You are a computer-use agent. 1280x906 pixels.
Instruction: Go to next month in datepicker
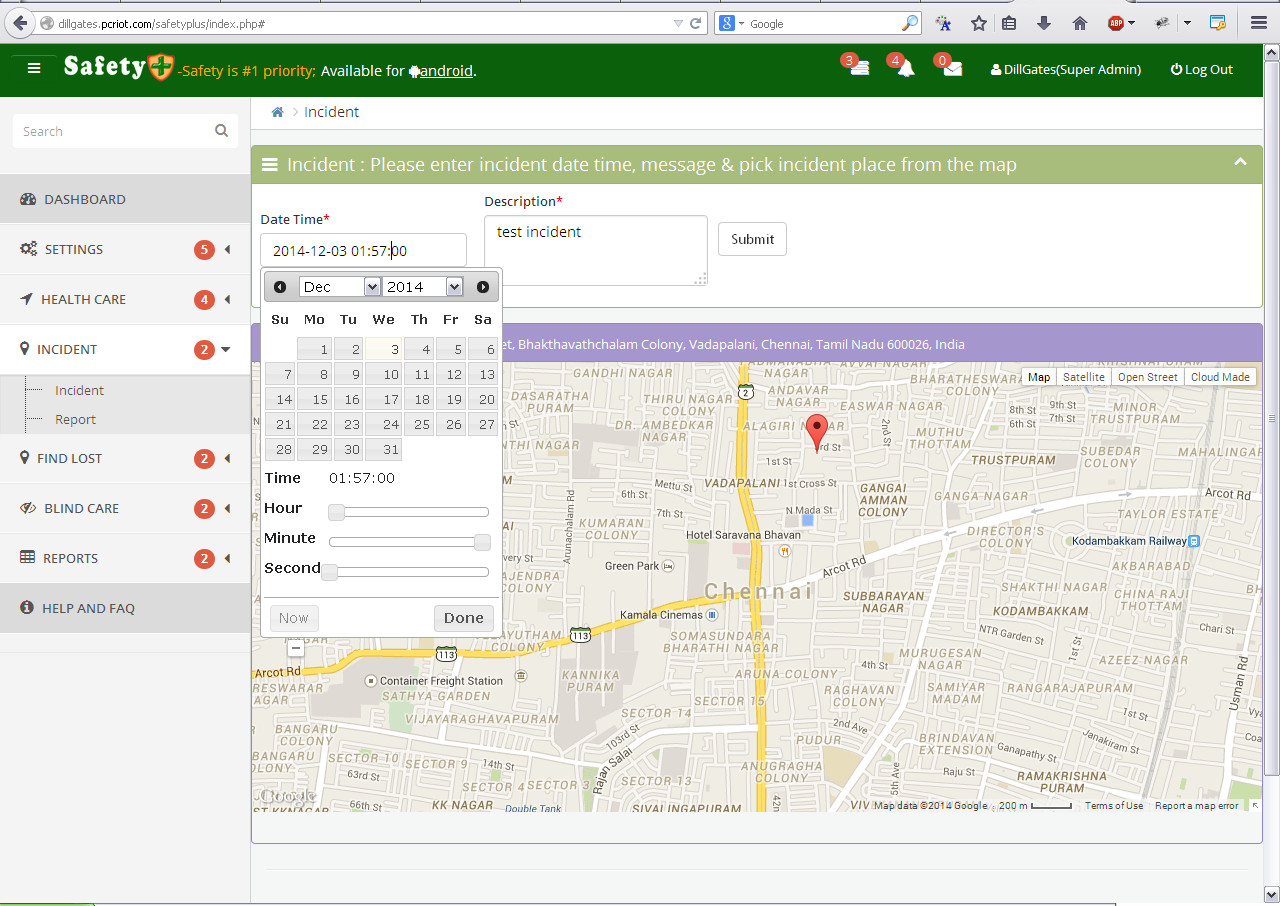tap(483, 287)
